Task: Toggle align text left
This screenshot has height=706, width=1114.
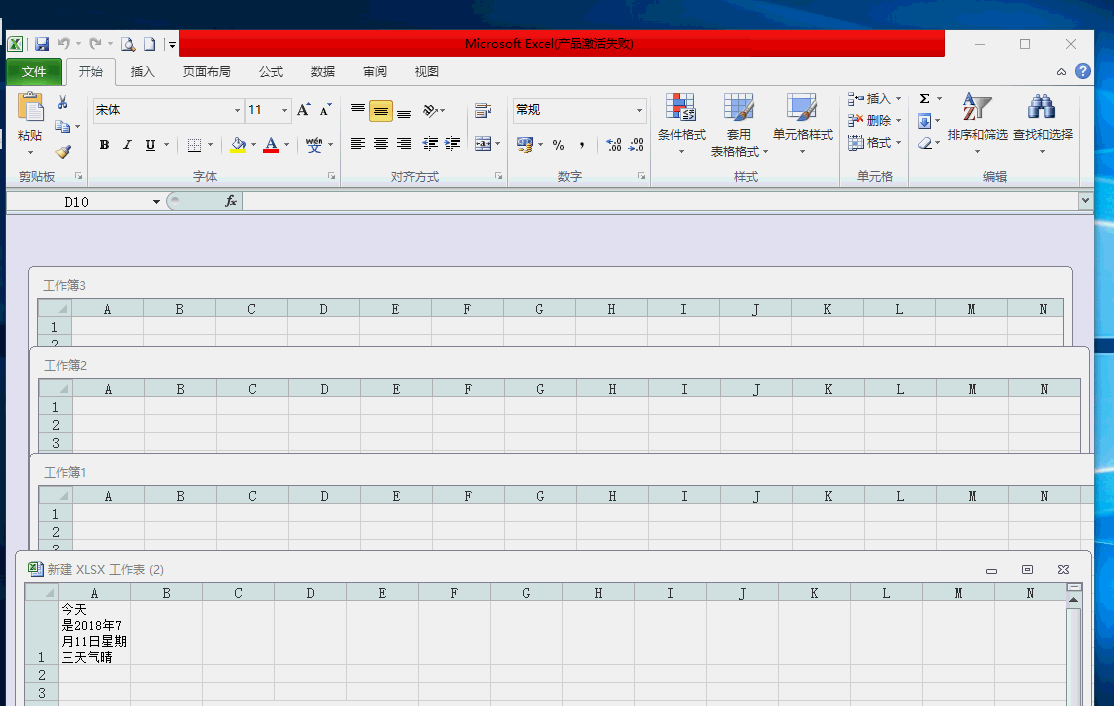Action: (x=358, y=143)
